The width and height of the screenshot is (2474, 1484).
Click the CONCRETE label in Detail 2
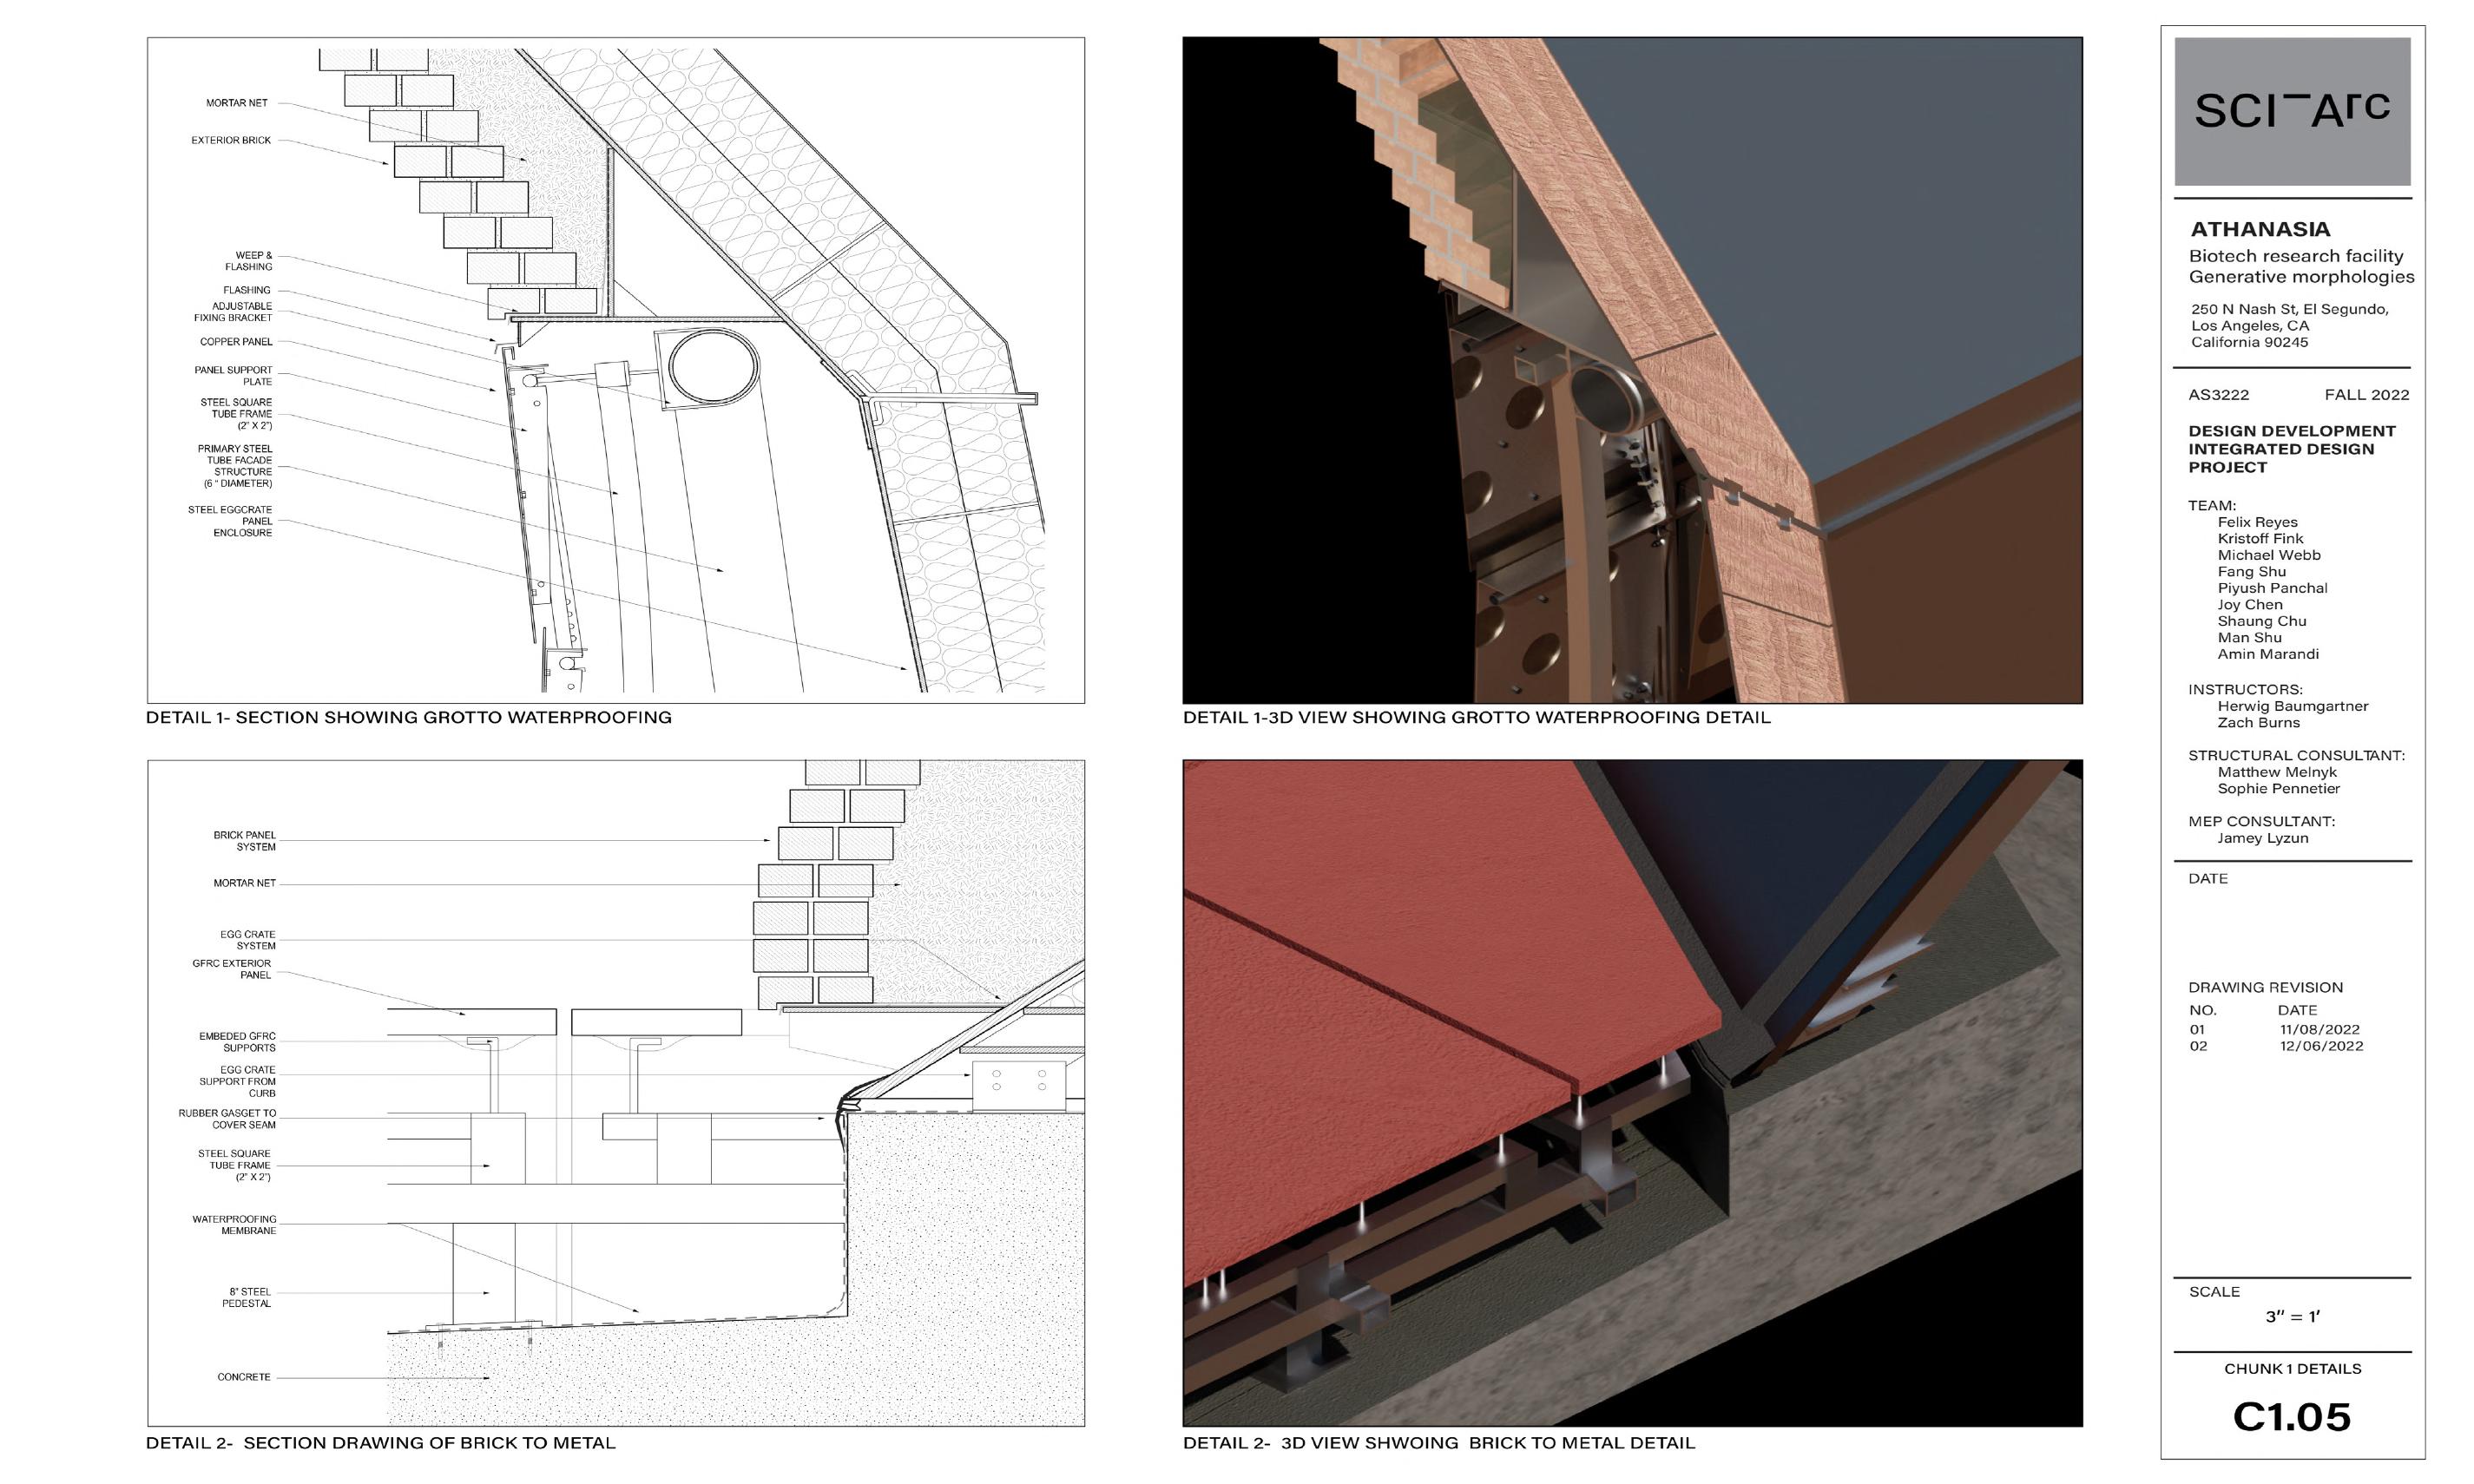(243, 1377)
